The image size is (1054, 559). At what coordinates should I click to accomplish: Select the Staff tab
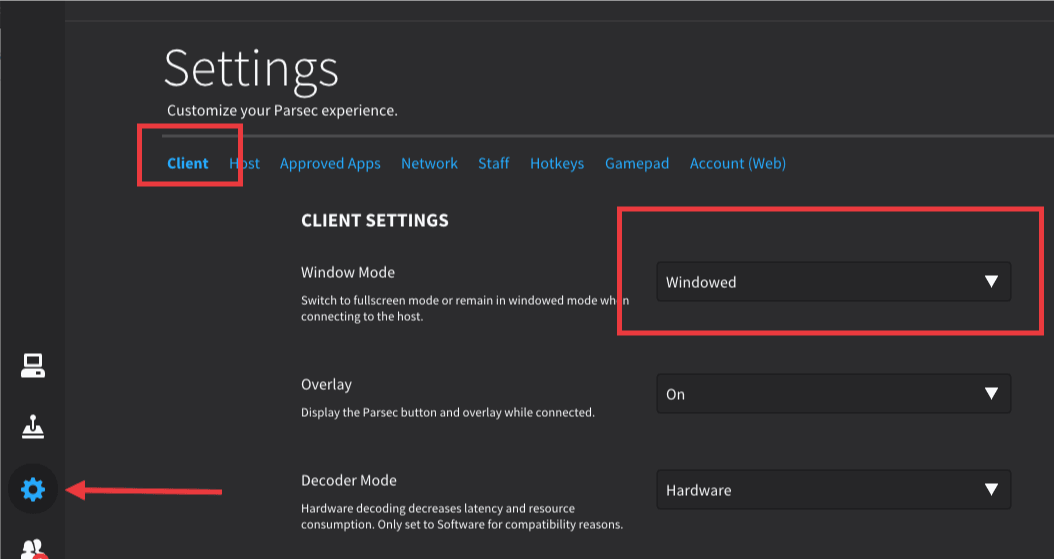[493, 163]
